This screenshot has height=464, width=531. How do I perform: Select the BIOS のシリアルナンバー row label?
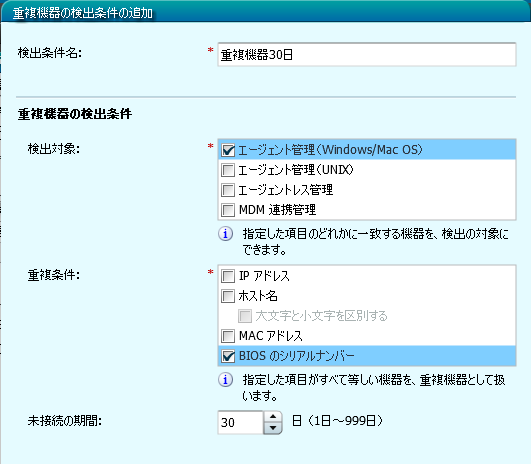296,356
